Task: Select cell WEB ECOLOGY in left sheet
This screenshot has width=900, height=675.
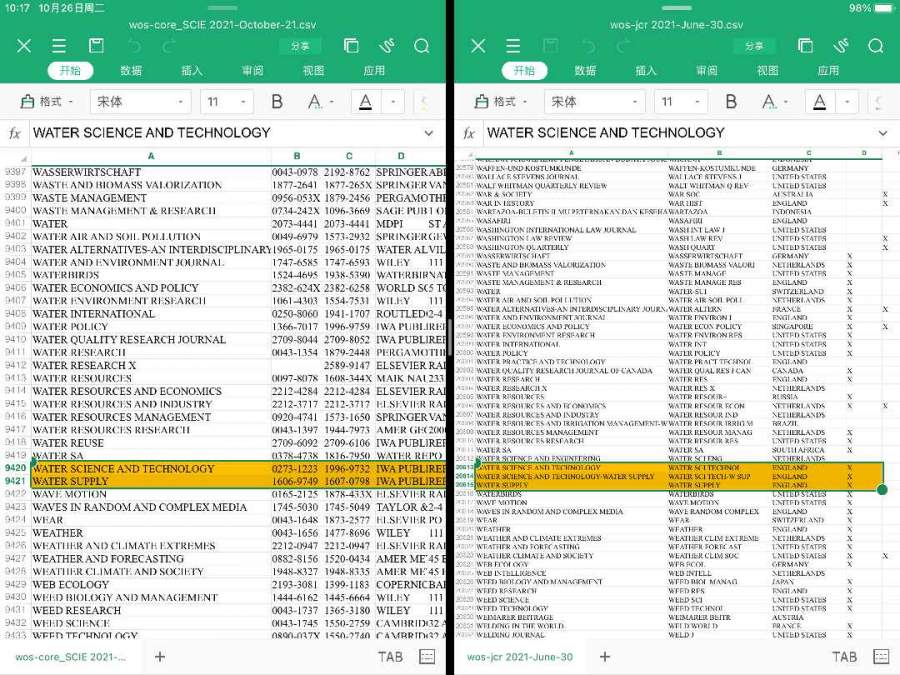Action: 152,584
